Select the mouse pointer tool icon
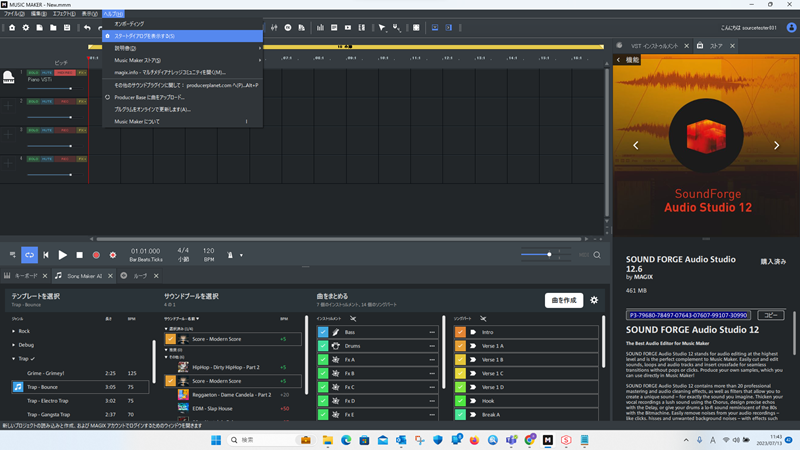Screen dimensions: 800x450 tap(382, 28)
